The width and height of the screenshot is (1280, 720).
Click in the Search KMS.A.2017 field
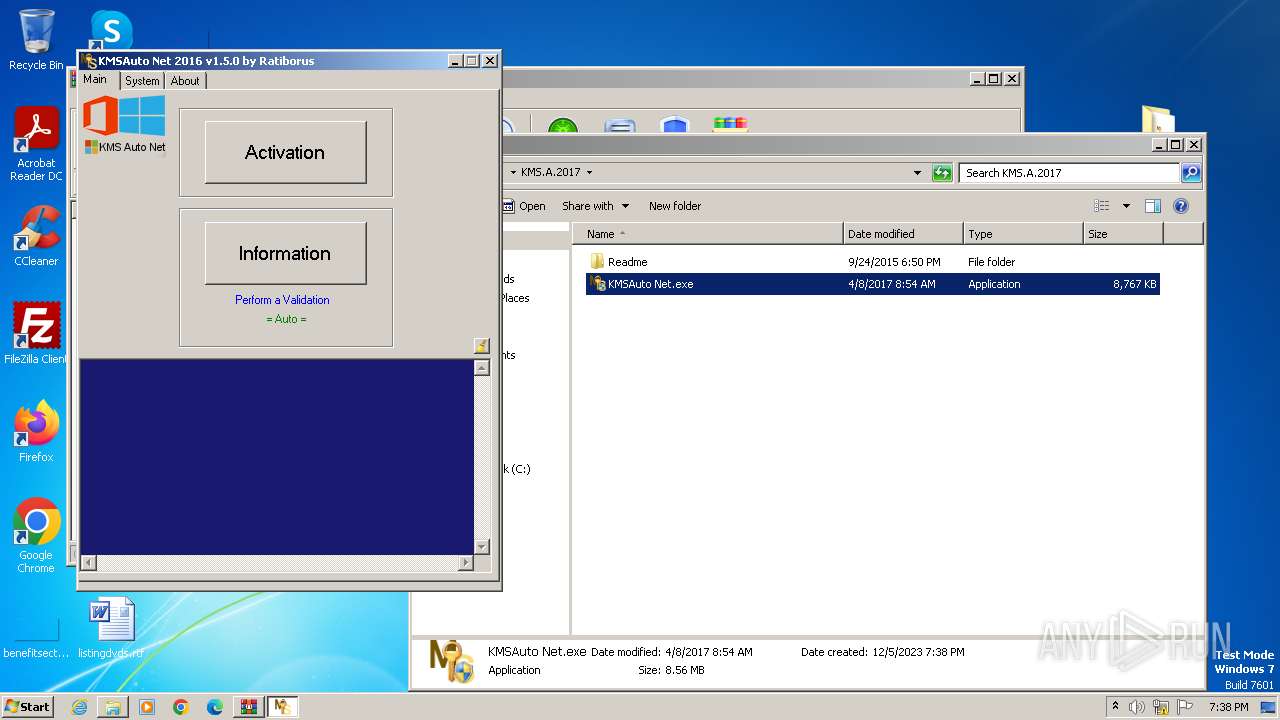pos(1069,173)
